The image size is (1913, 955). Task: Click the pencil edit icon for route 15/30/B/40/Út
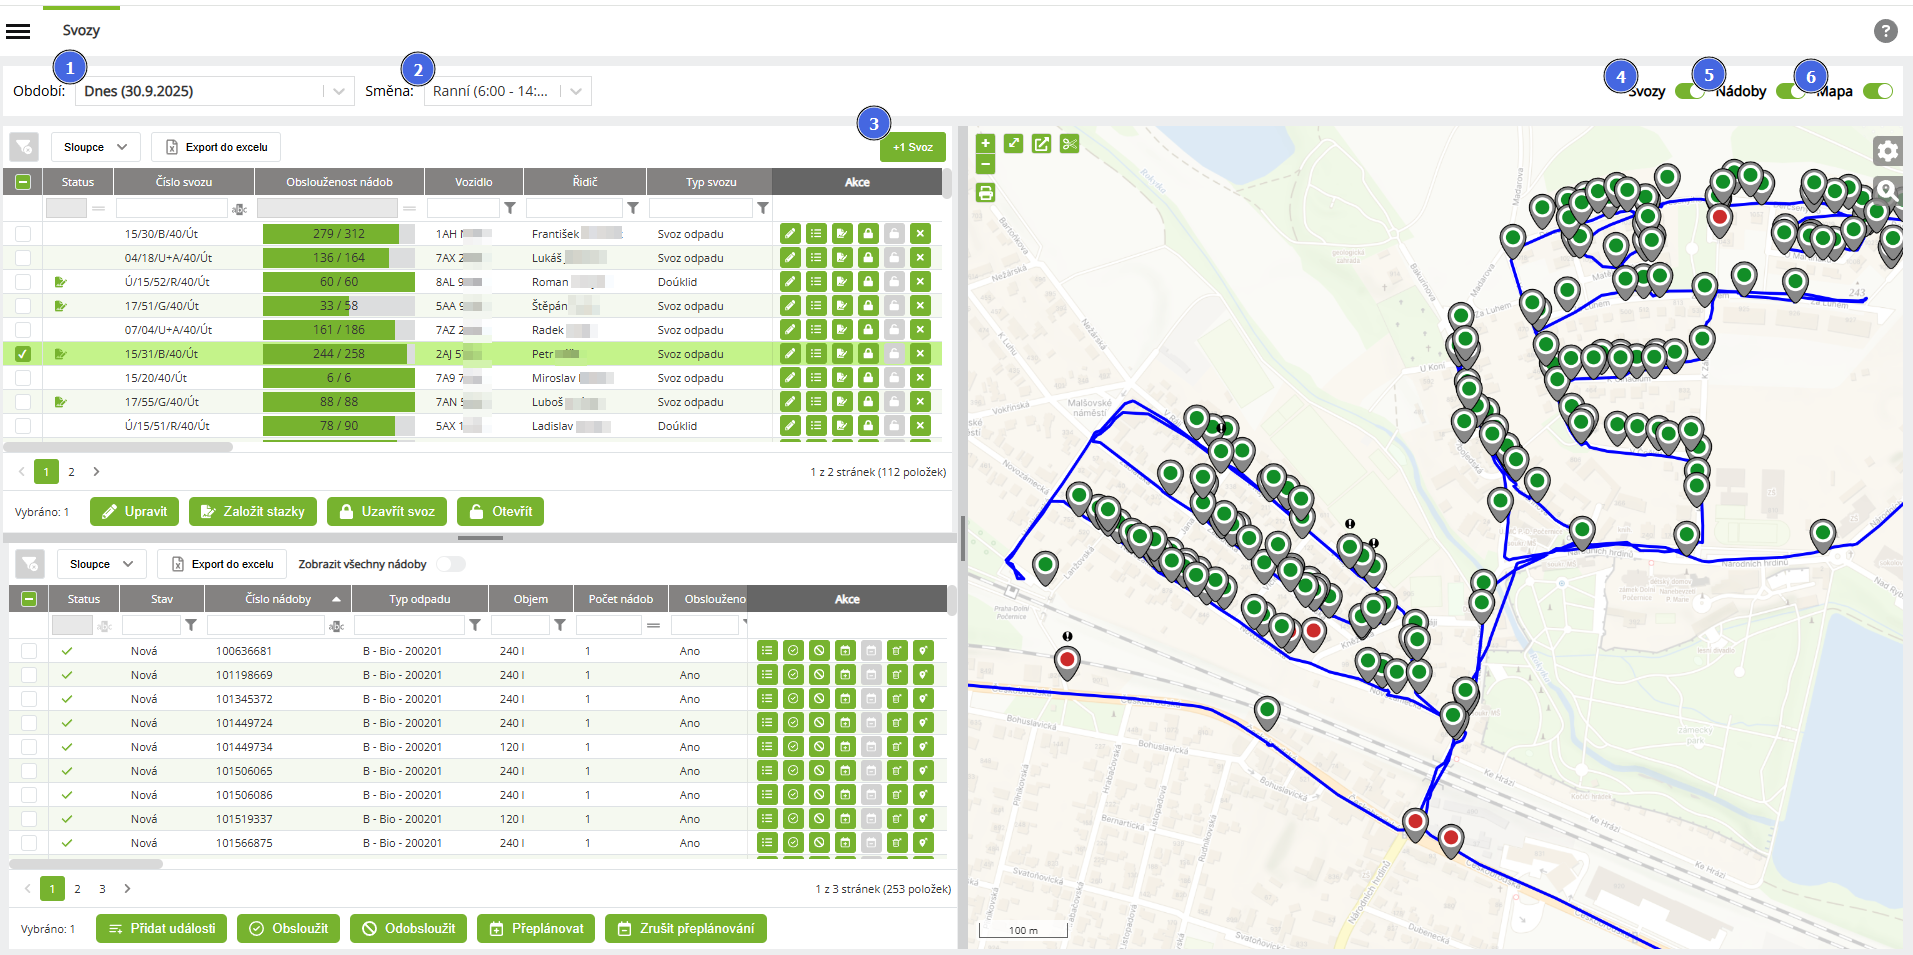click(790, 234)
